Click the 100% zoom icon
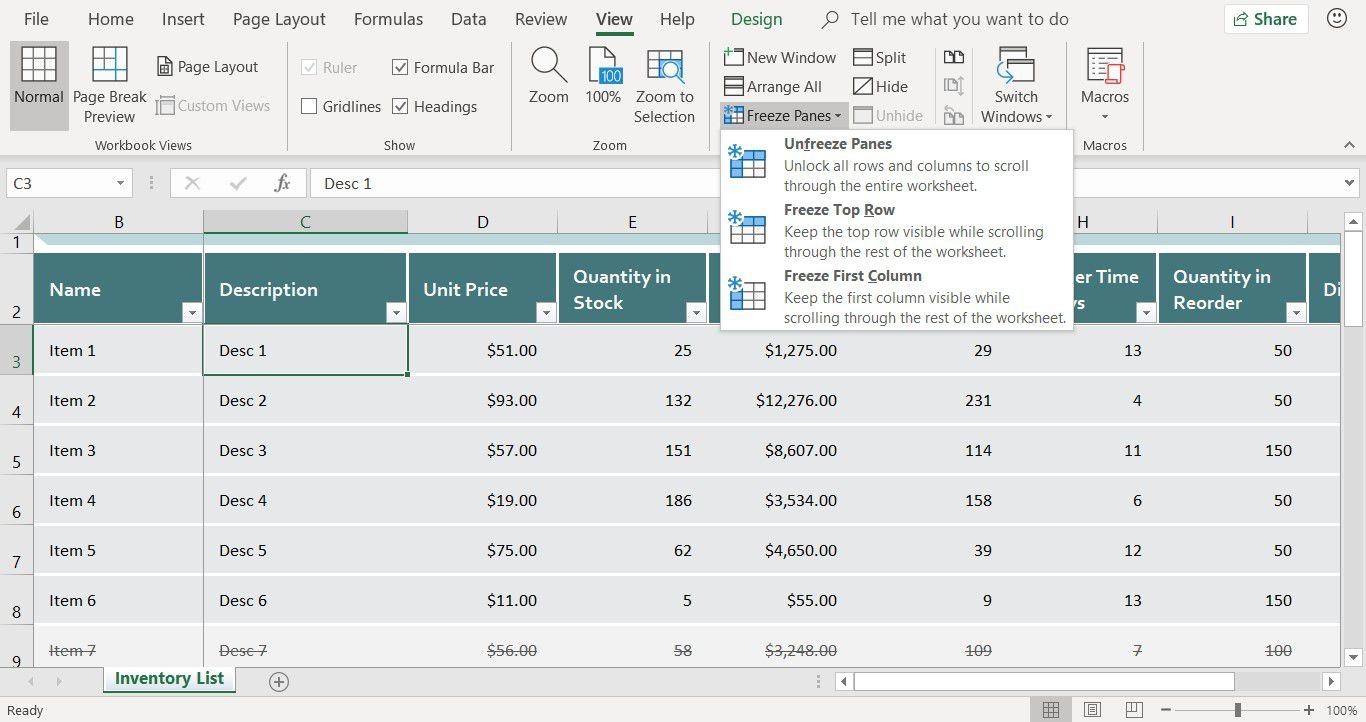The image size is (1366, 722). tap(603, 66)
